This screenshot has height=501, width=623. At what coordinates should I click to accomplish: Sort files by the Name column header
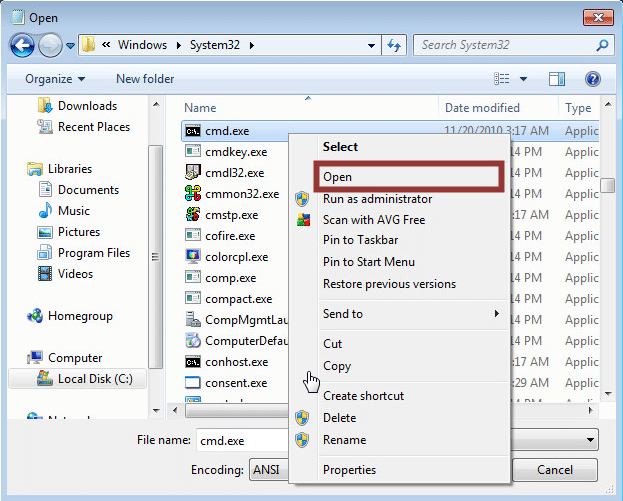click(x=200, y=108)
